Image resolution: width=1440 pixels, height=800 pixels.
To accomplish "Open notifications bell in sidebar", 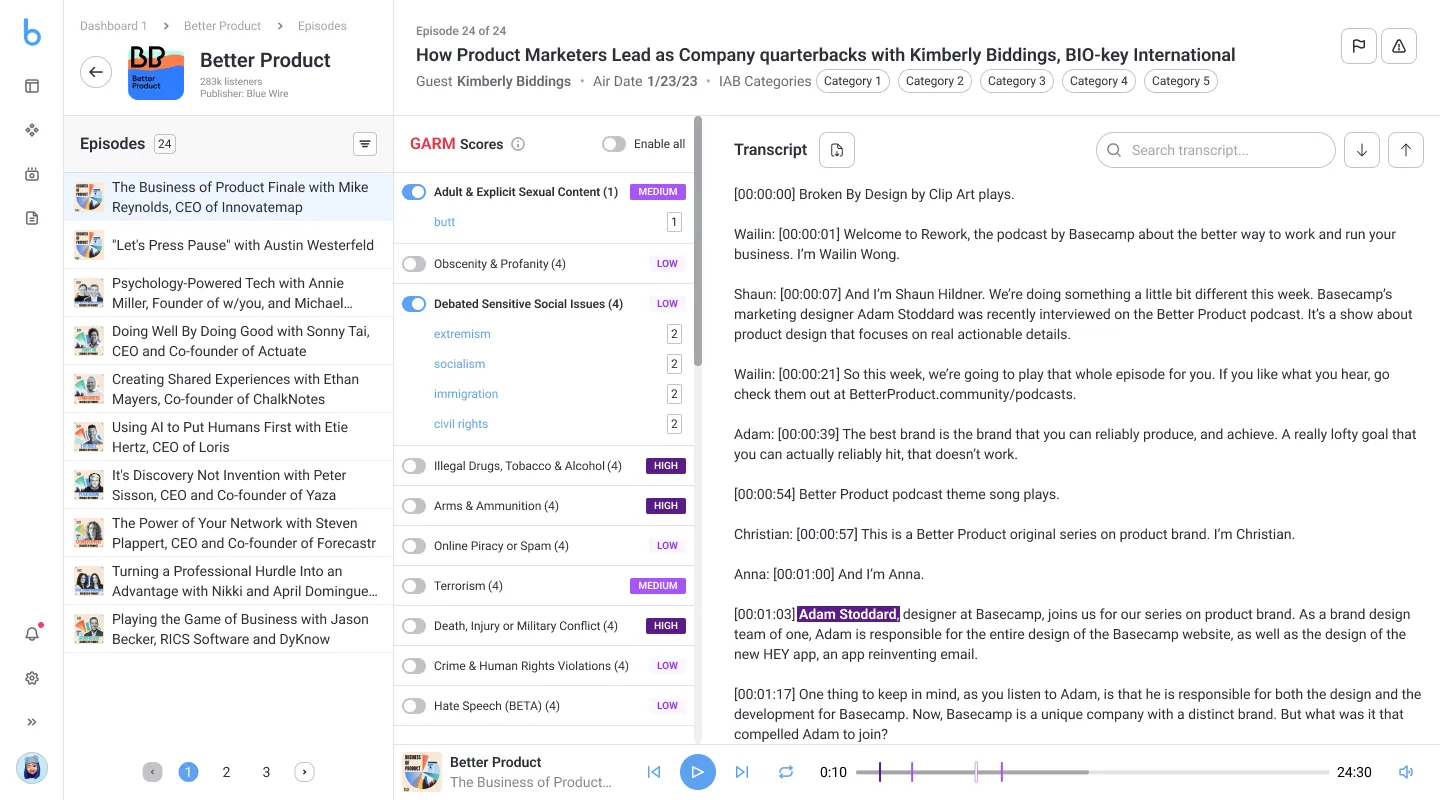I will tap(32, 634).
